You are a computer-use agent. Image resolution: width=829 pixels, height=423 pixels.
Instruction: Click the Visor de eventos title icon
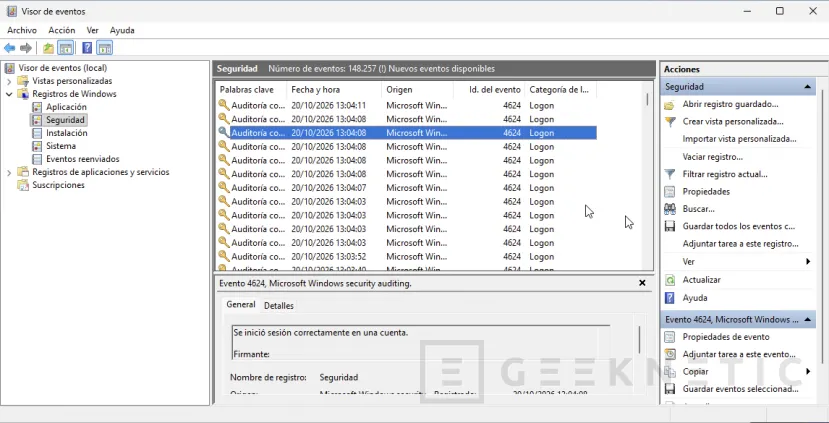tap(12, 11)
